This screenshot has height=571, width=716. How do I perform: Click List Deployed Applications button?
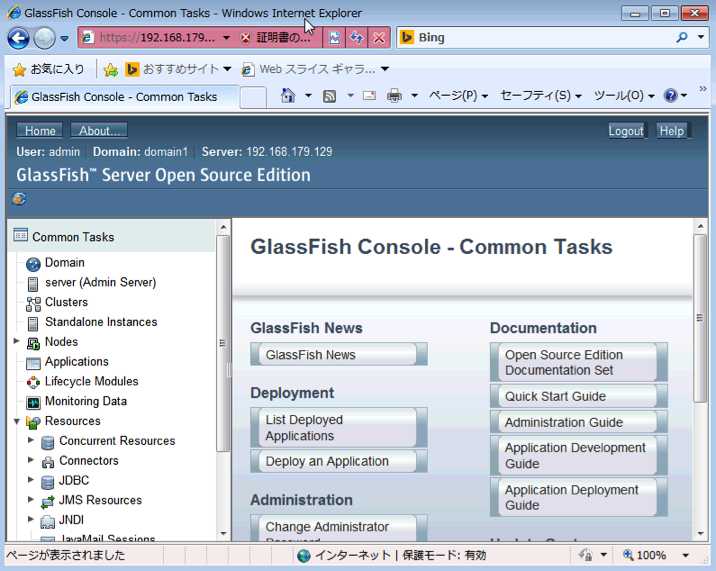339,428
